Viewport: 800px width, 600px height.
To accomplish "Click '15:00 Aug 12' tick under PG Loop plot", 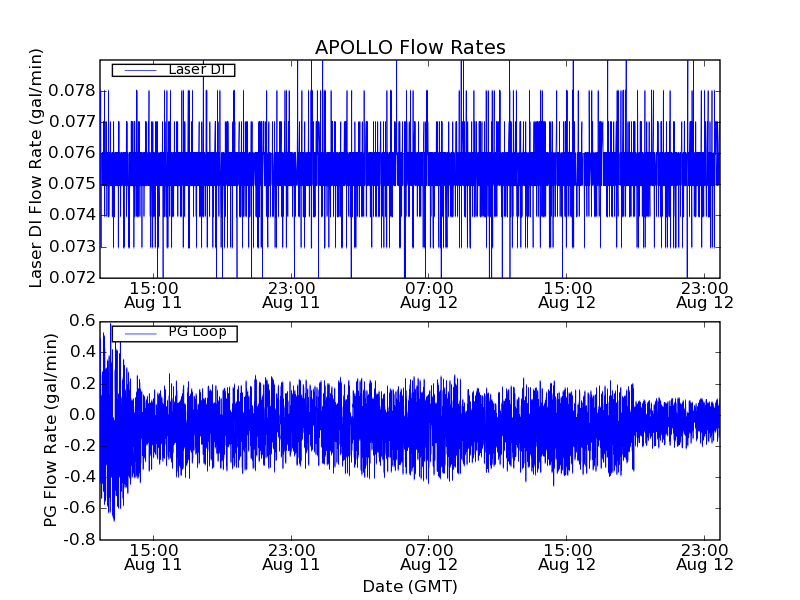I will (567, 557).
